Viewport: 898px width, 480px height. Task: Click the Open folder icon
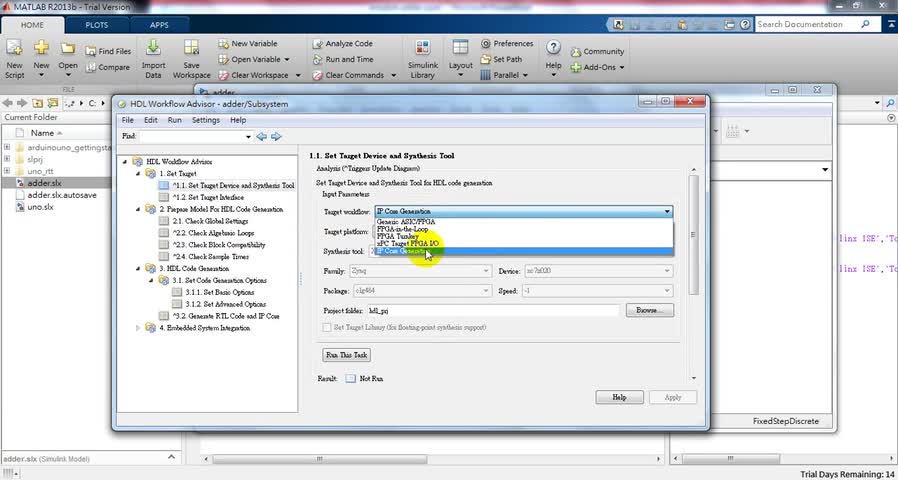pos(68,48)
